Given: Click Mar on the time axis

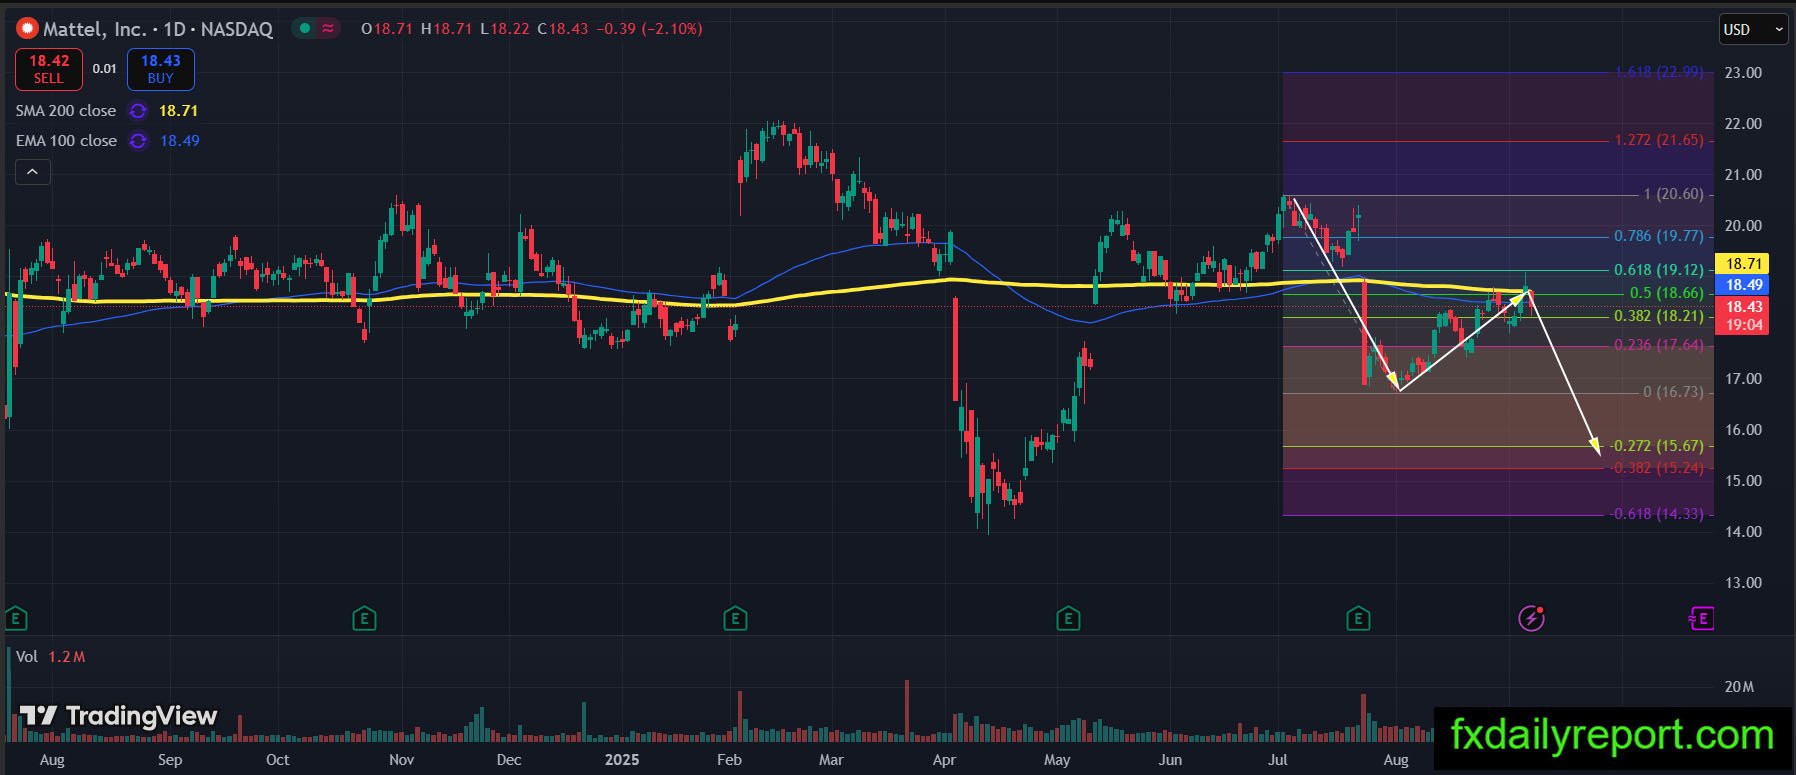Looking at the screenshot, I should tap(831, 760).
